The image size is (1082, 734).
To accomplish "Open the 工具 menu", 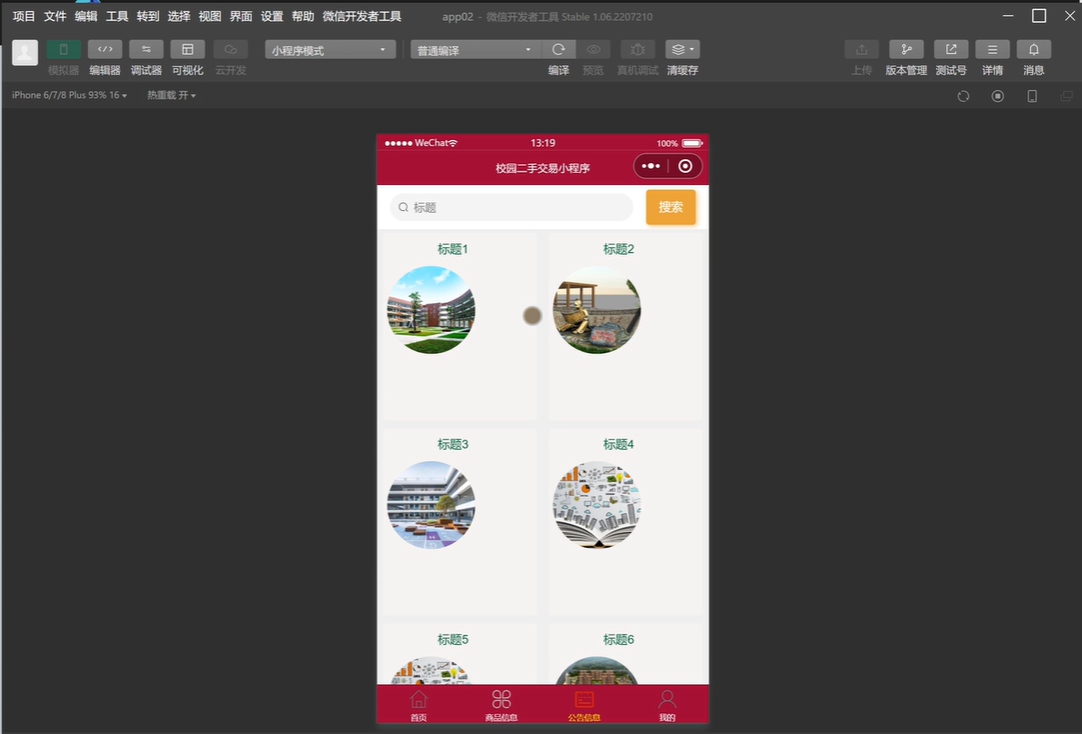I will (117, 16).
